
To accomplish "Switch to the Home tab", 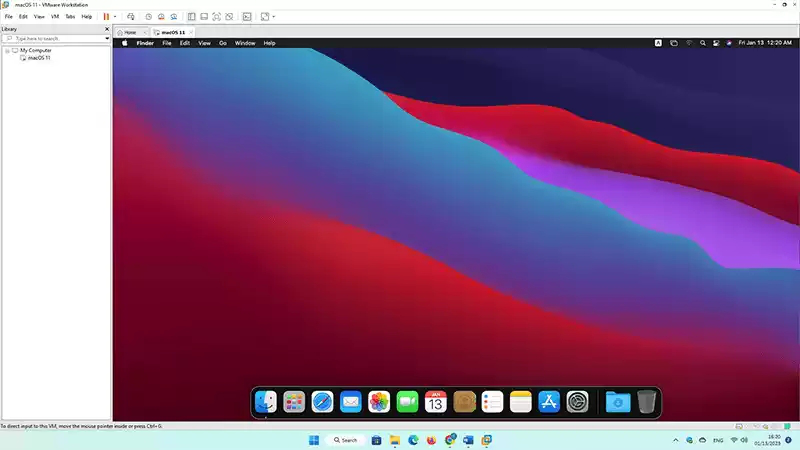I will 131,32.
